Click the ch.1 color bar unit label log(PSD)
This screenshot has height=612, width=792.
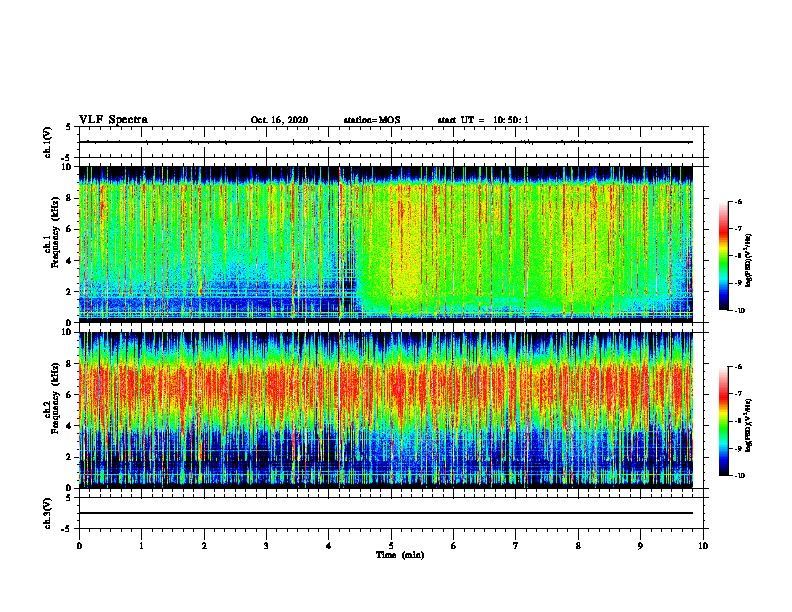(748, 261)
